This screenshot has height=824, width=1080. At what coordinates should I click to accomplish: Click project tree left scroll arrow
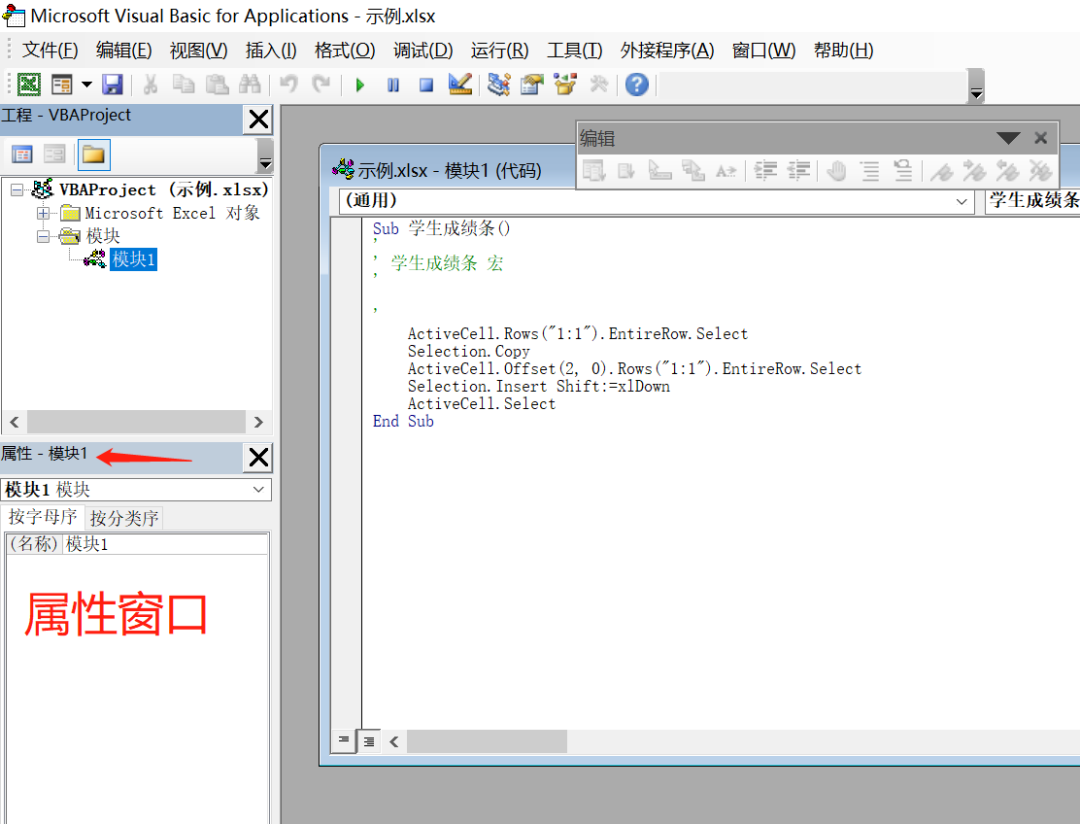pyautogui.click(x=14, y=422)
